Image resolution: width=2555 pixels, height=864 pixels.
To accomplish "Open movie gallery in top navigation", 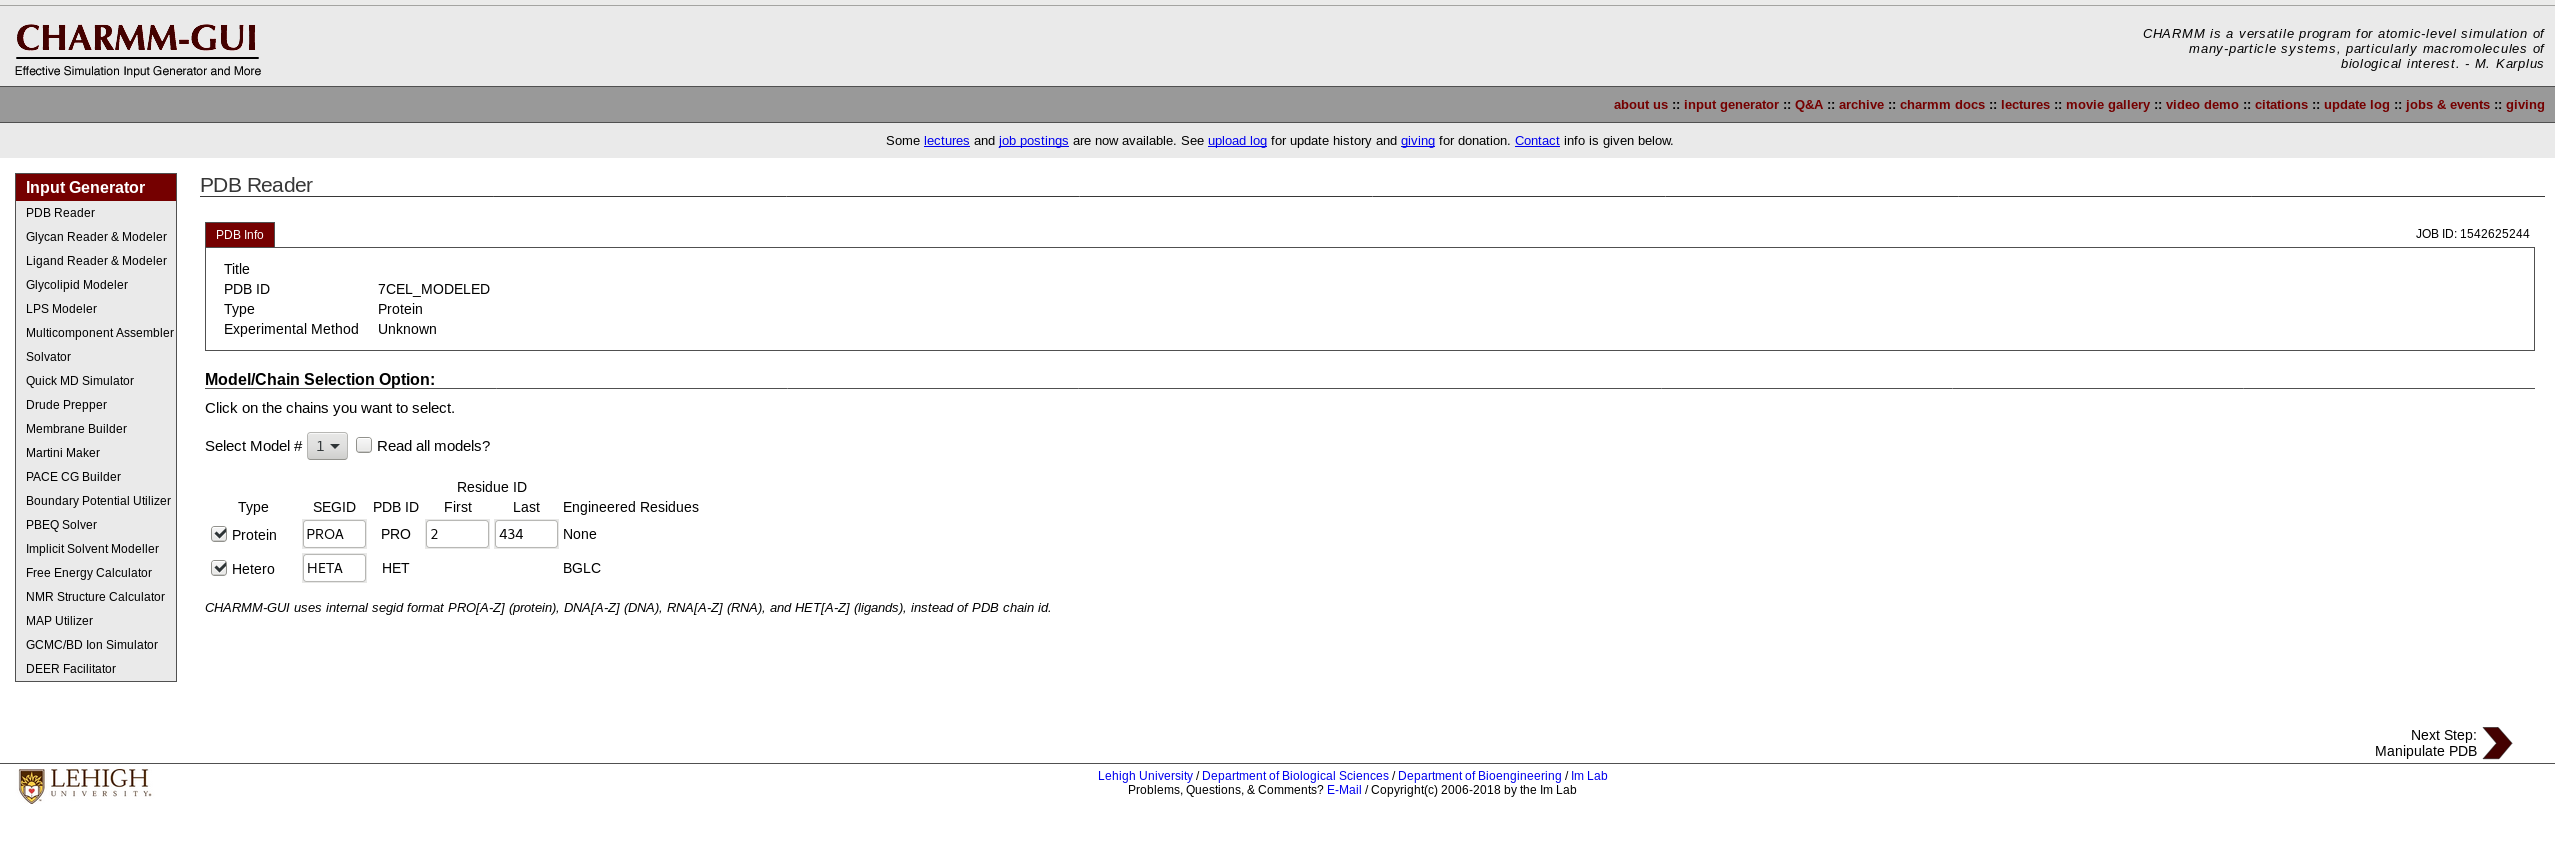I will click(x=2108, y=105).
